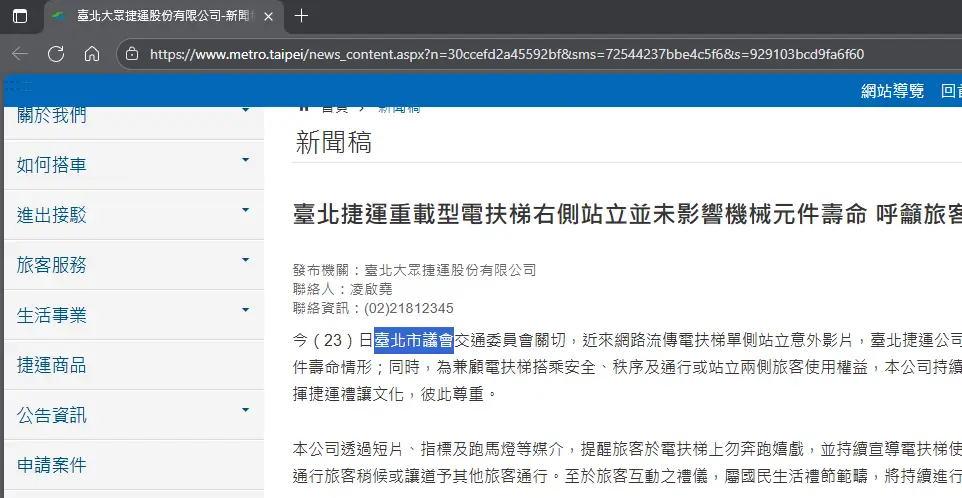Viewport: 962px width, 498px height.
Task: Click dropdown arrow beside 進出接駁
Action: [x=245, y=210]
